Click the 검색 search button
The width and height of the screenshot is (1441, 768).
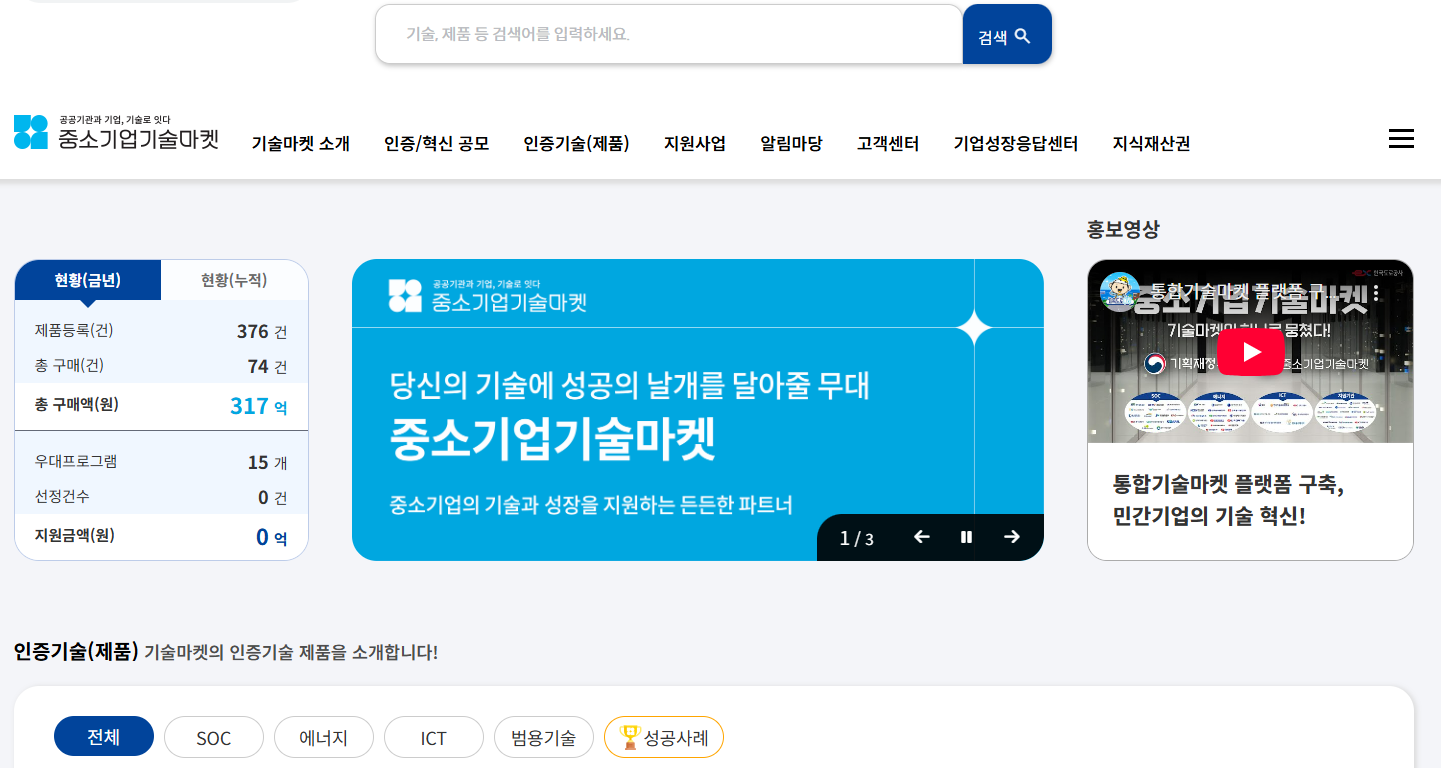click(x=1007, y=35)
